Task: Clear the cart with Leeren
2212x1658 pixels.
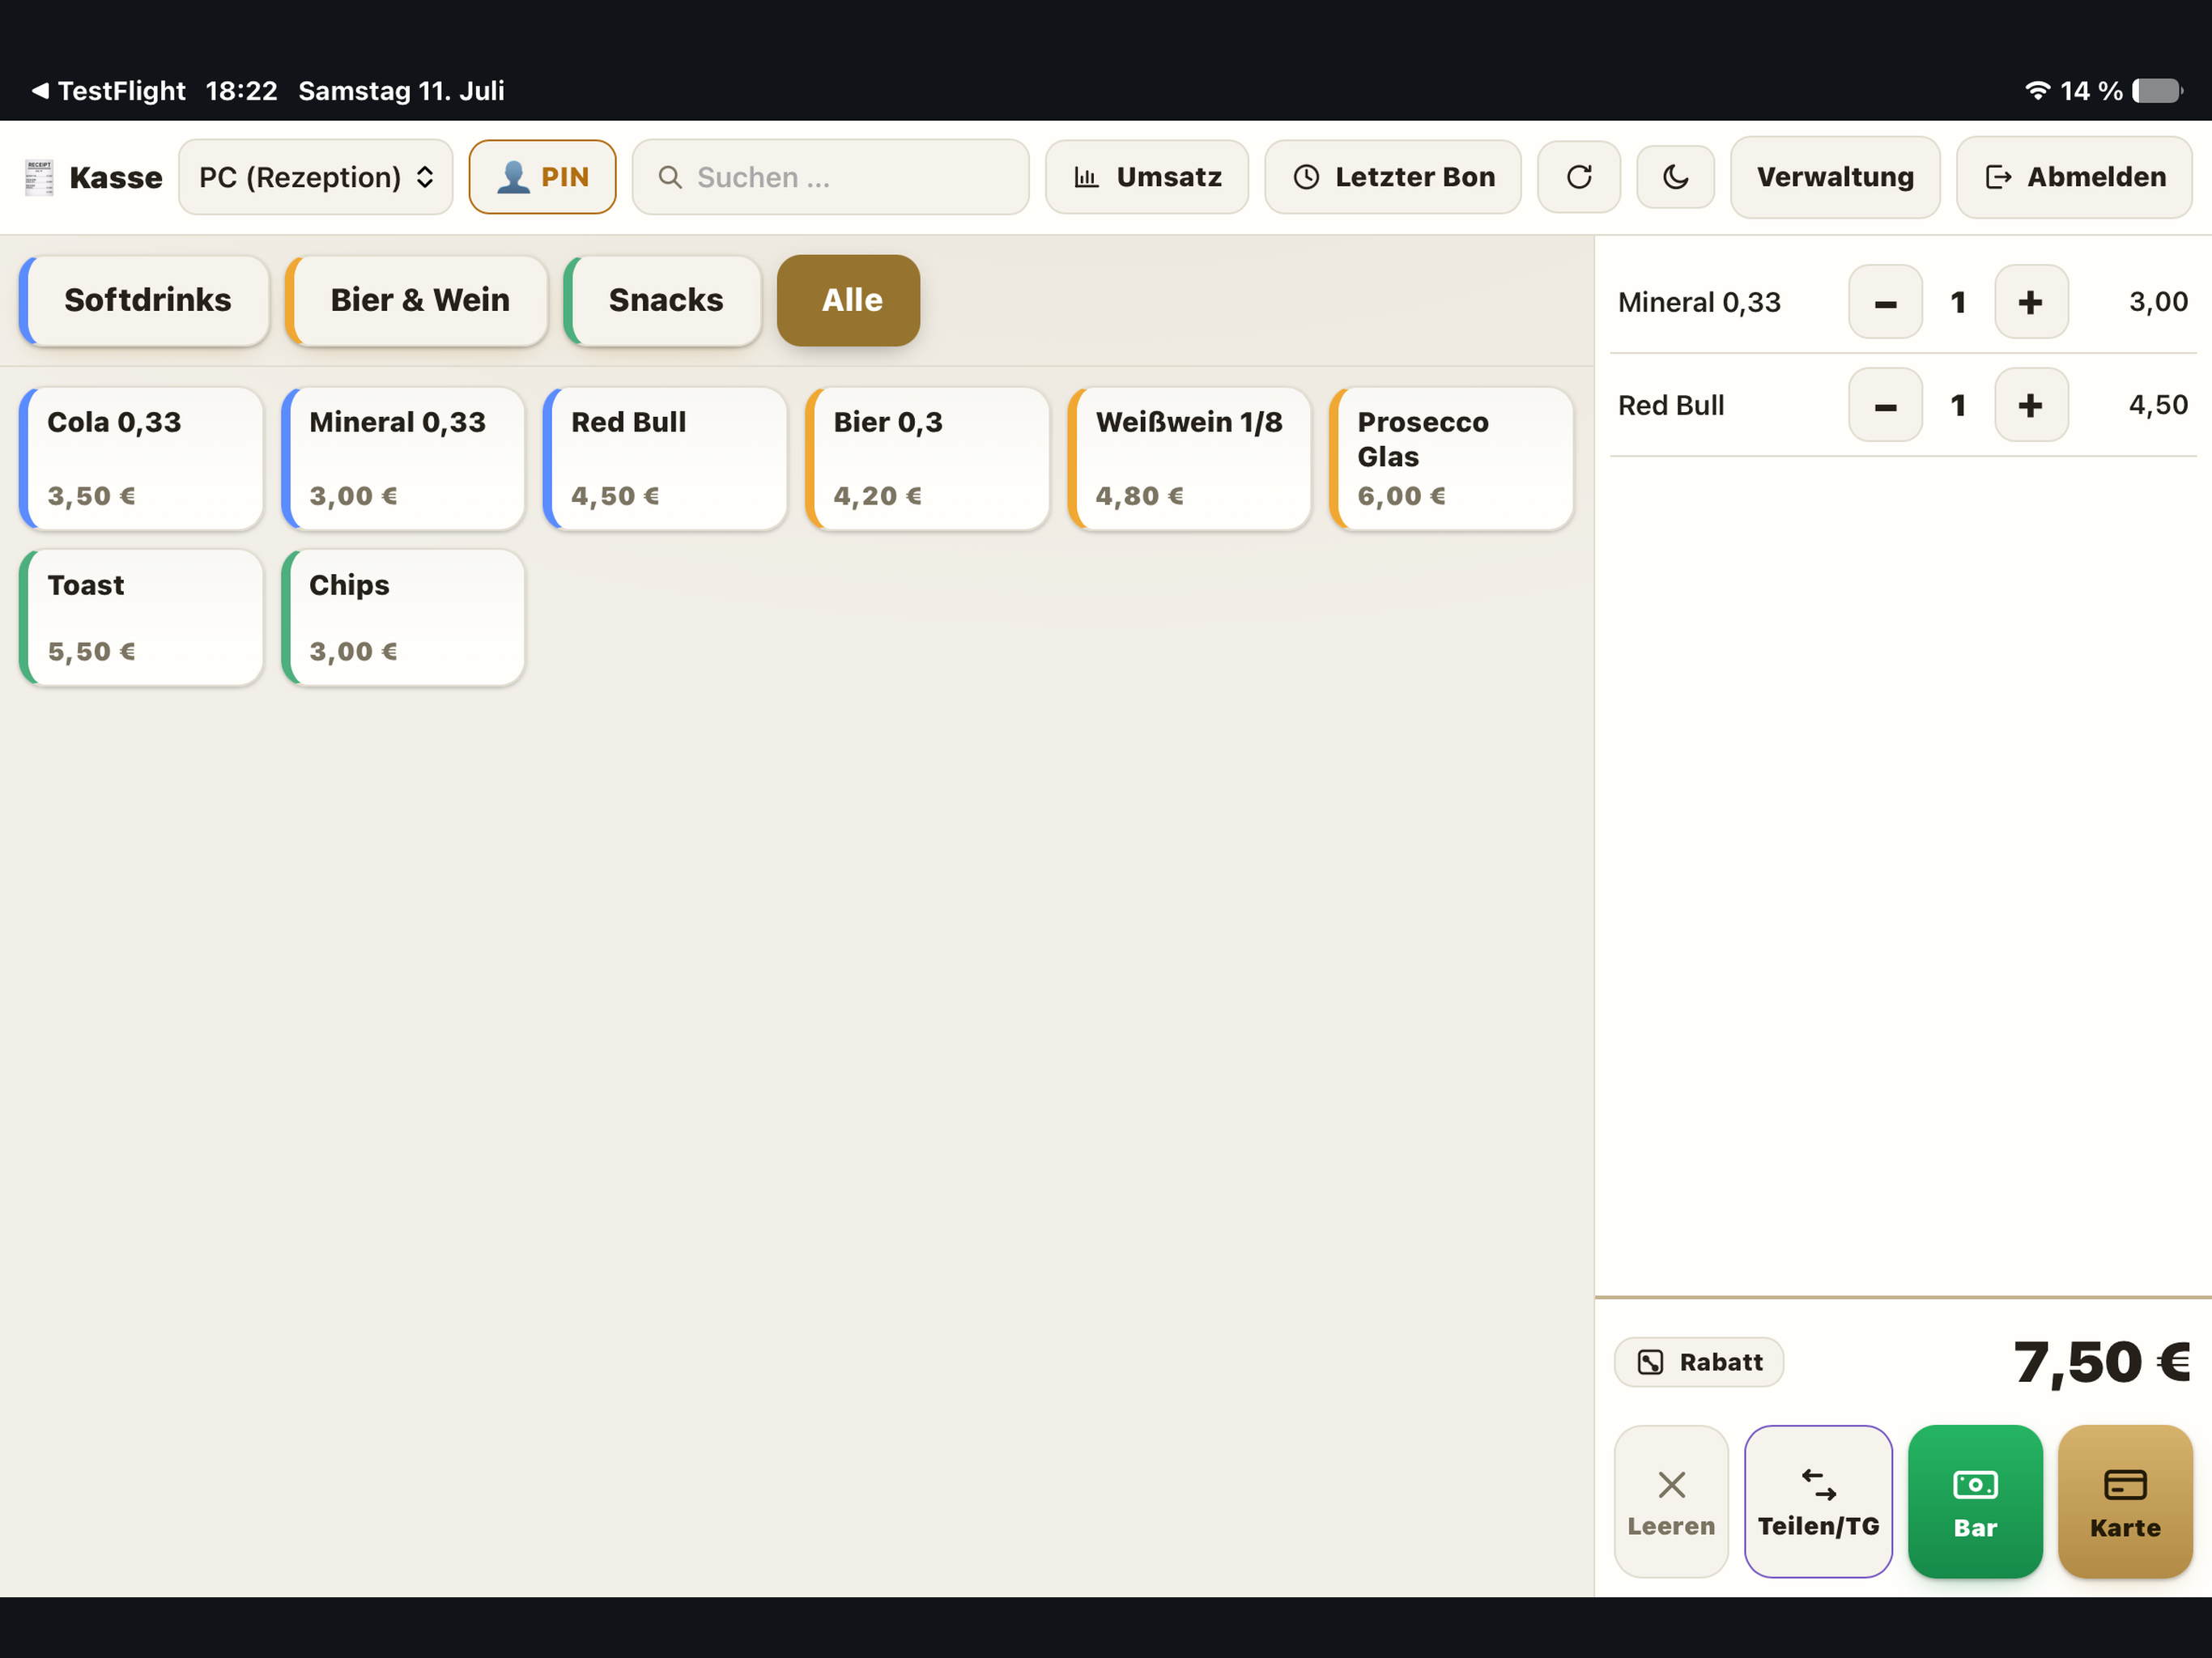Action: [1670, 1501]
